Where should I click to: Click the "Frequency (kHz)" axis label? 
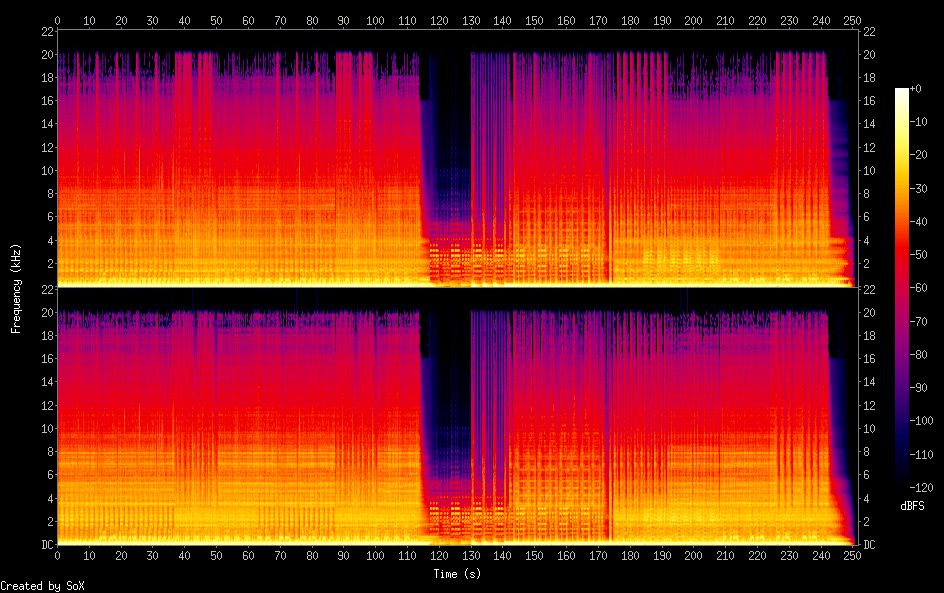tap(16, 287)
